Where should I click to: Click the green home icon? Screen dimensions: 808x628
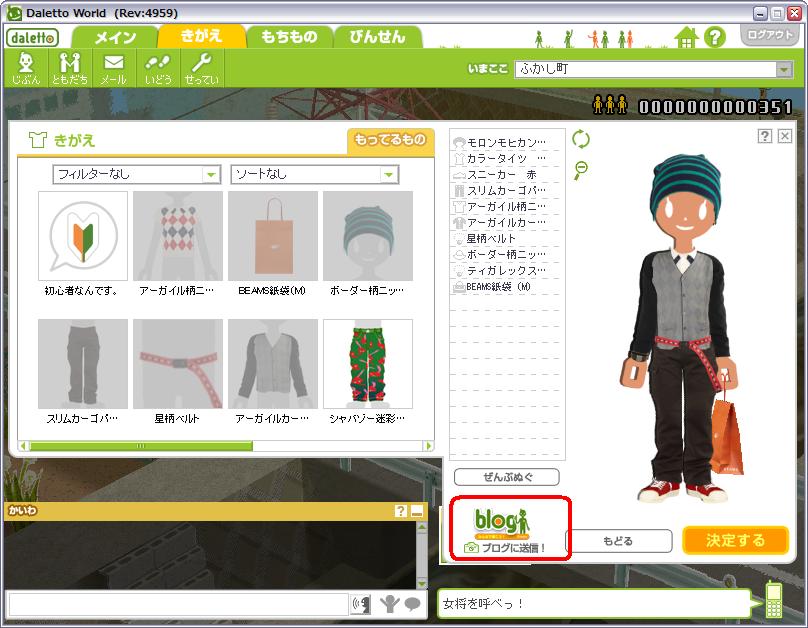click(x=686, y=38)
